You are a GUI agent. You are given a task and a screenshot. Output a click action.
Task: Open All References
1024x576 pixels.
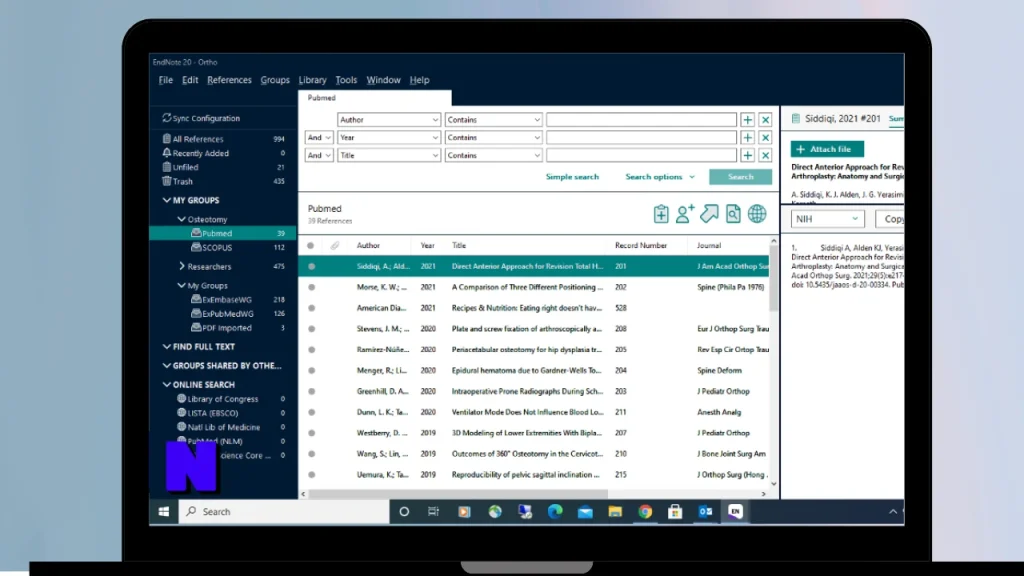(198, 139)
